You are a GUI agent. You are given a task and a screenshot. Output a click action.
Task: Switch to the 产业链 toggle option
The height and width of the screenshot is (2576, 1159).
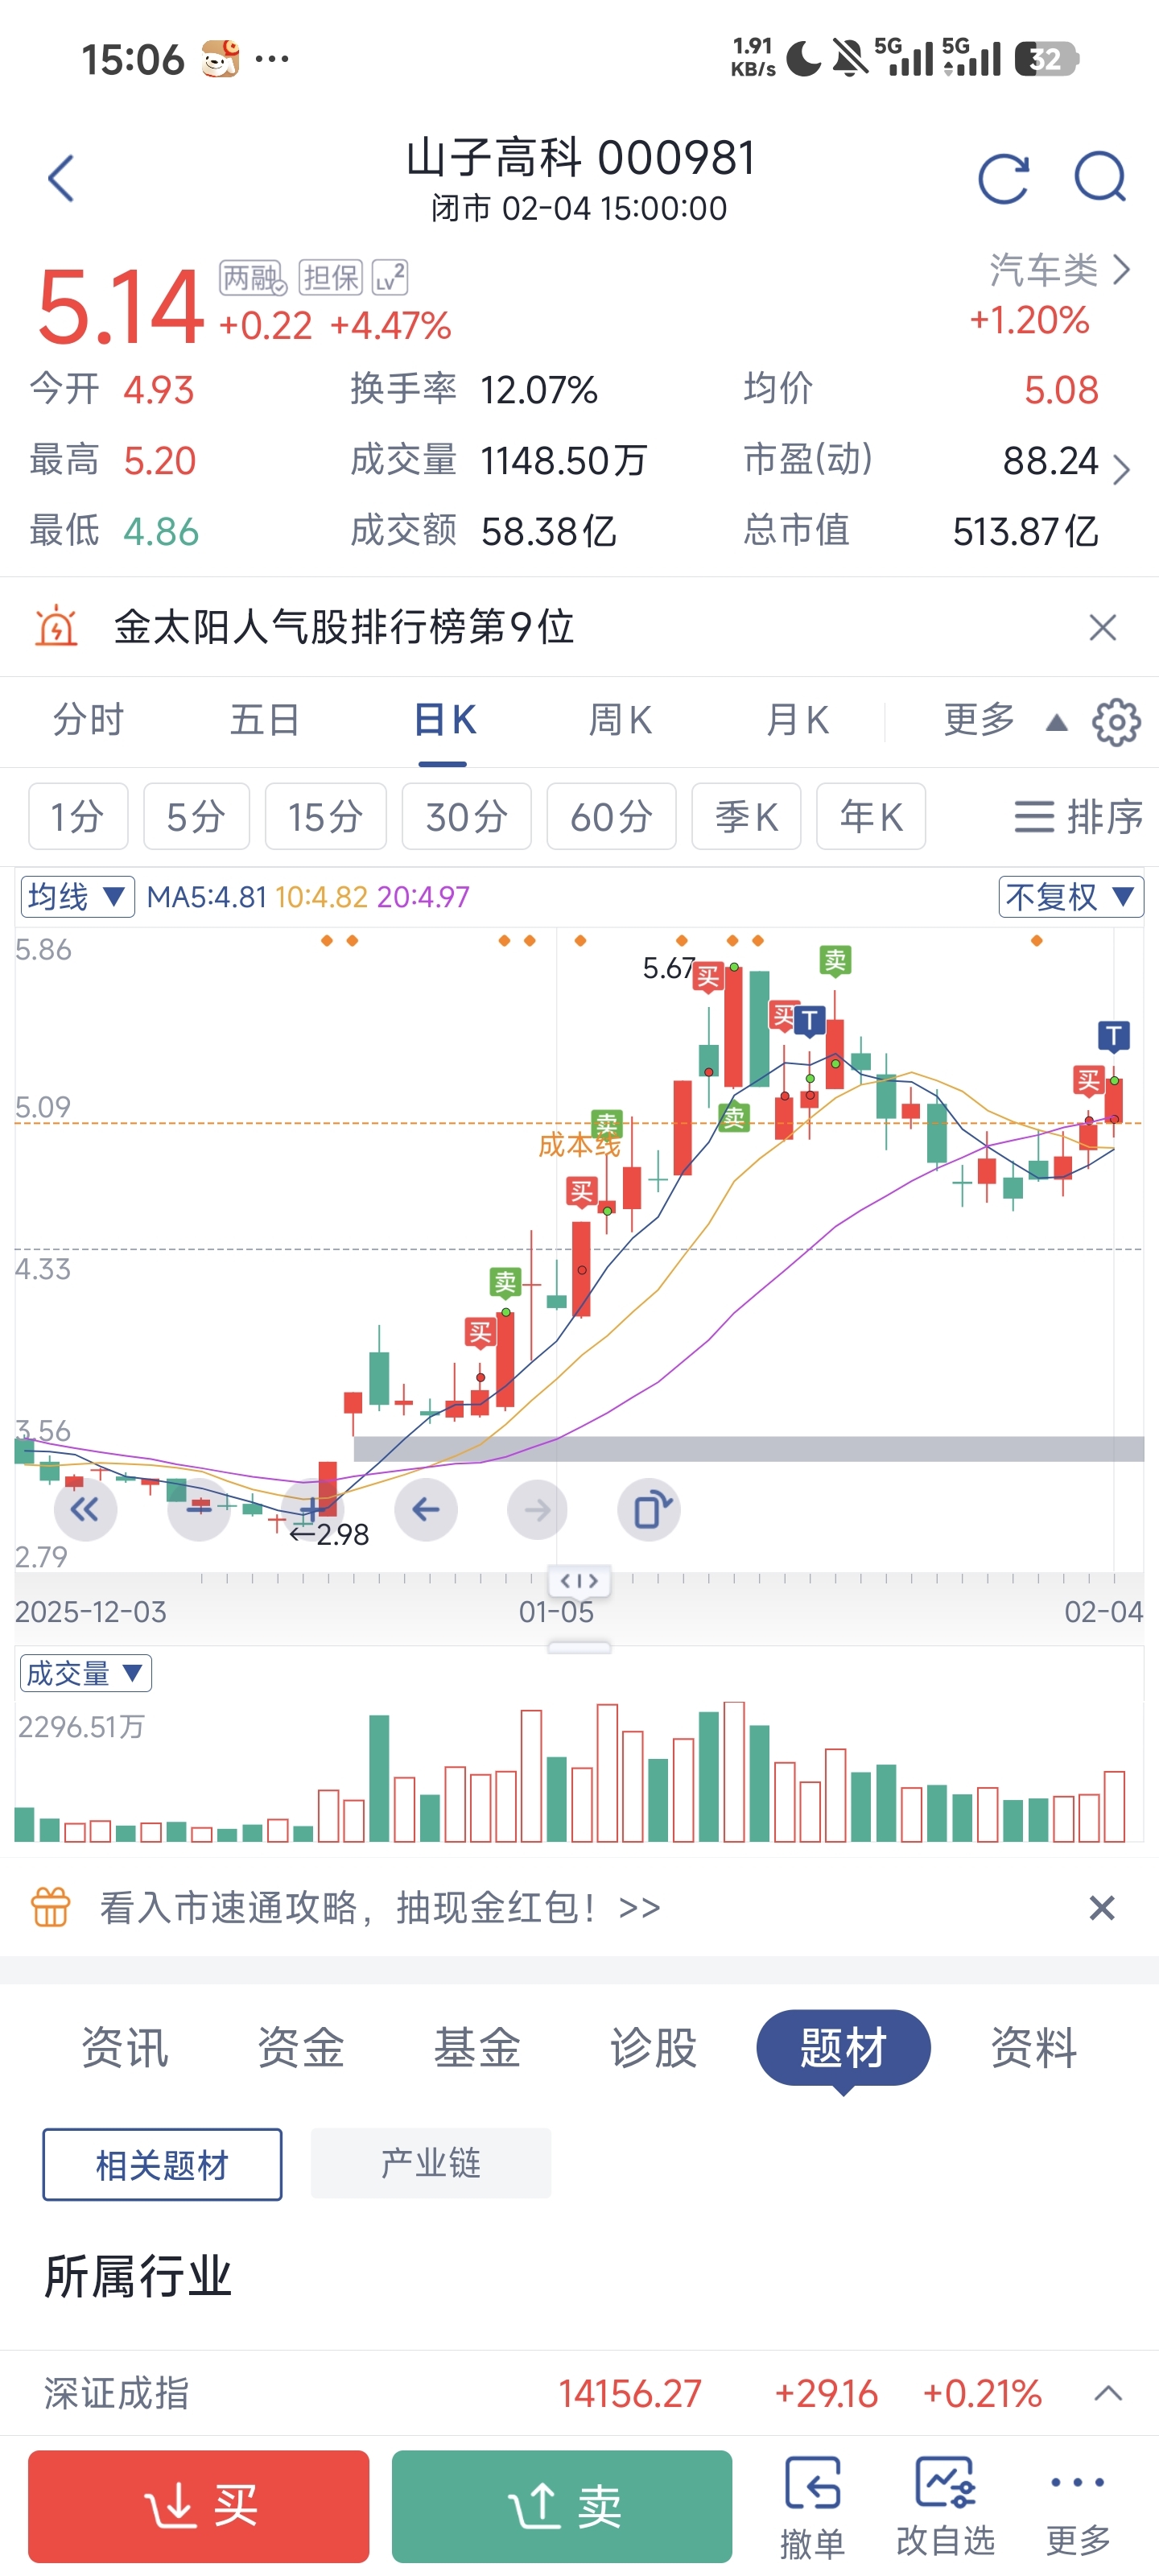[x=430, y=2163]
